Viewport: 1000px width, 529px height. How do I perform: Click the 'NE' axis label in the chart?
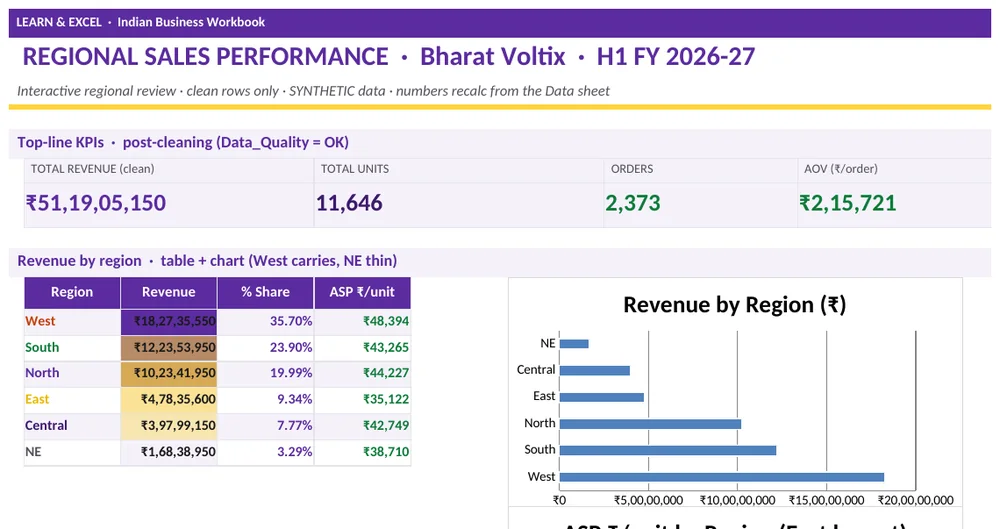(548, 343)
